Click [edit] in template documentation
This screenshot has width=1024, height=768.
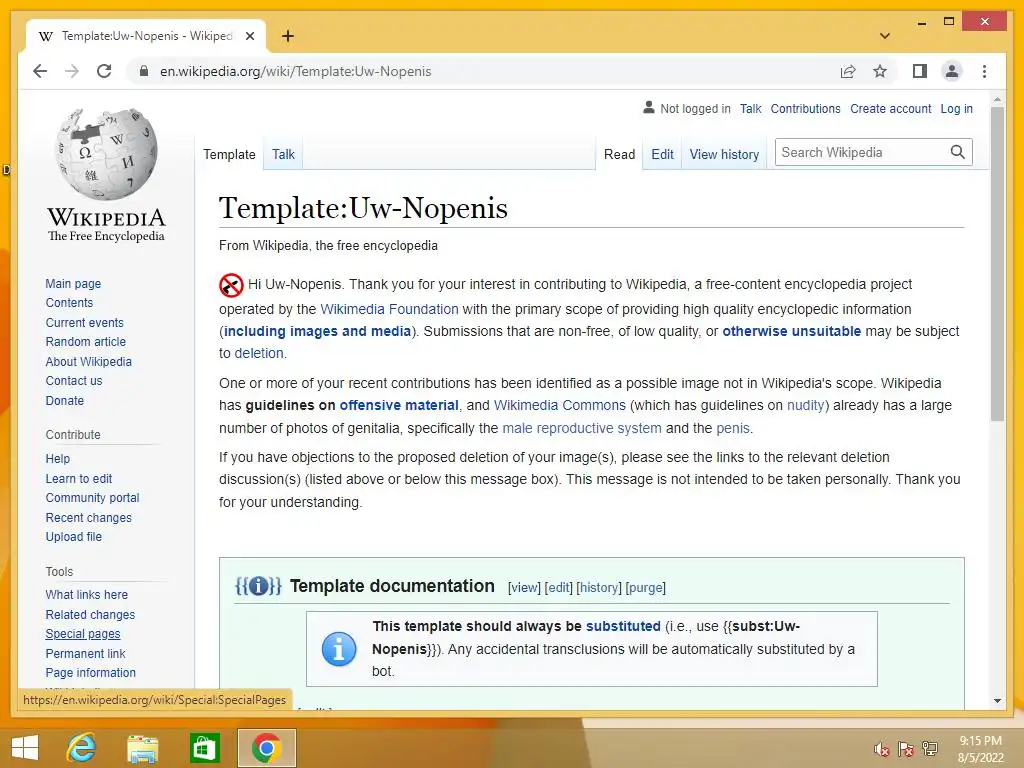tap(558, 587)
